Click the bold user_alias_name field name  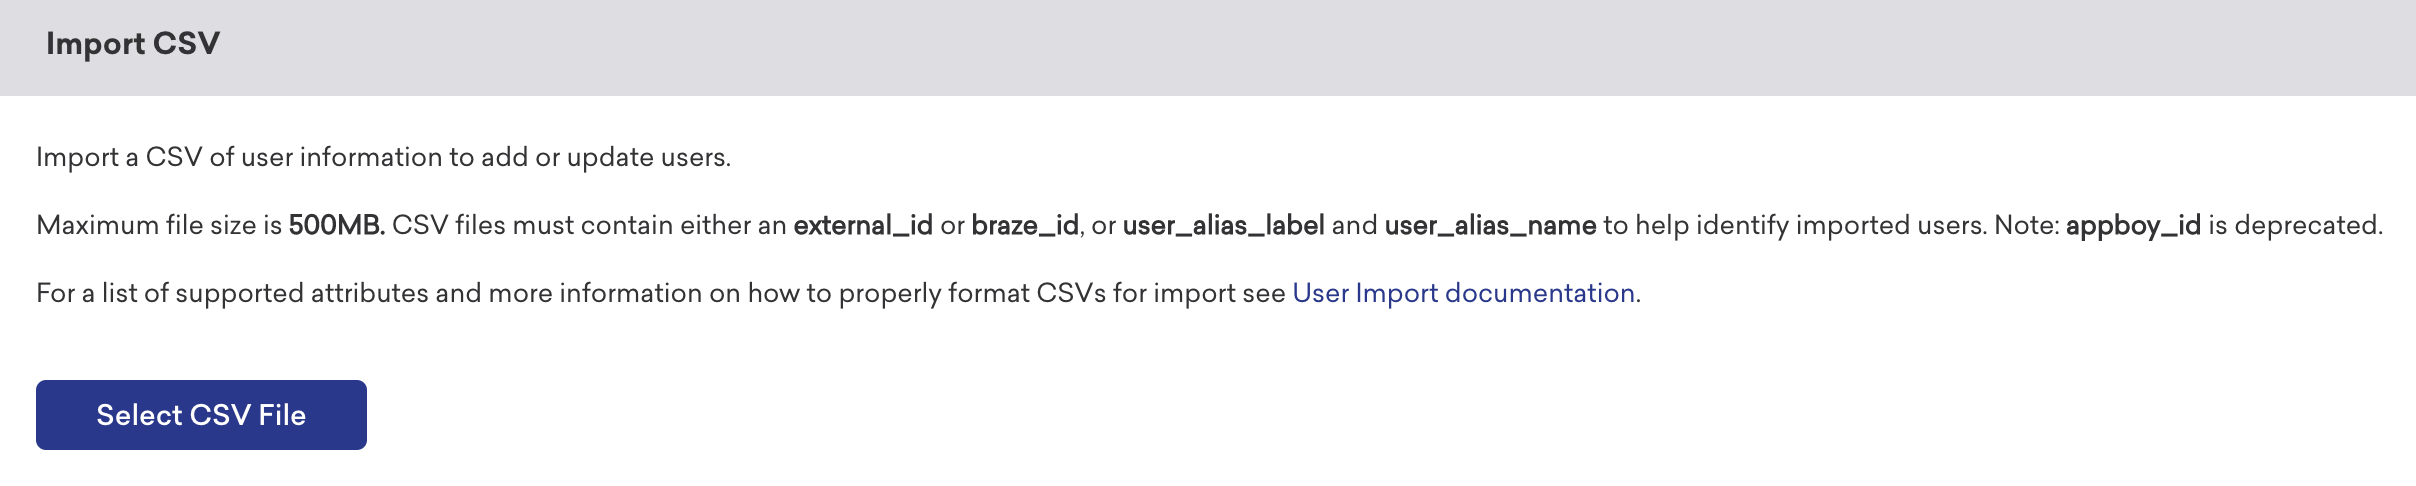tap(1489, 225)
